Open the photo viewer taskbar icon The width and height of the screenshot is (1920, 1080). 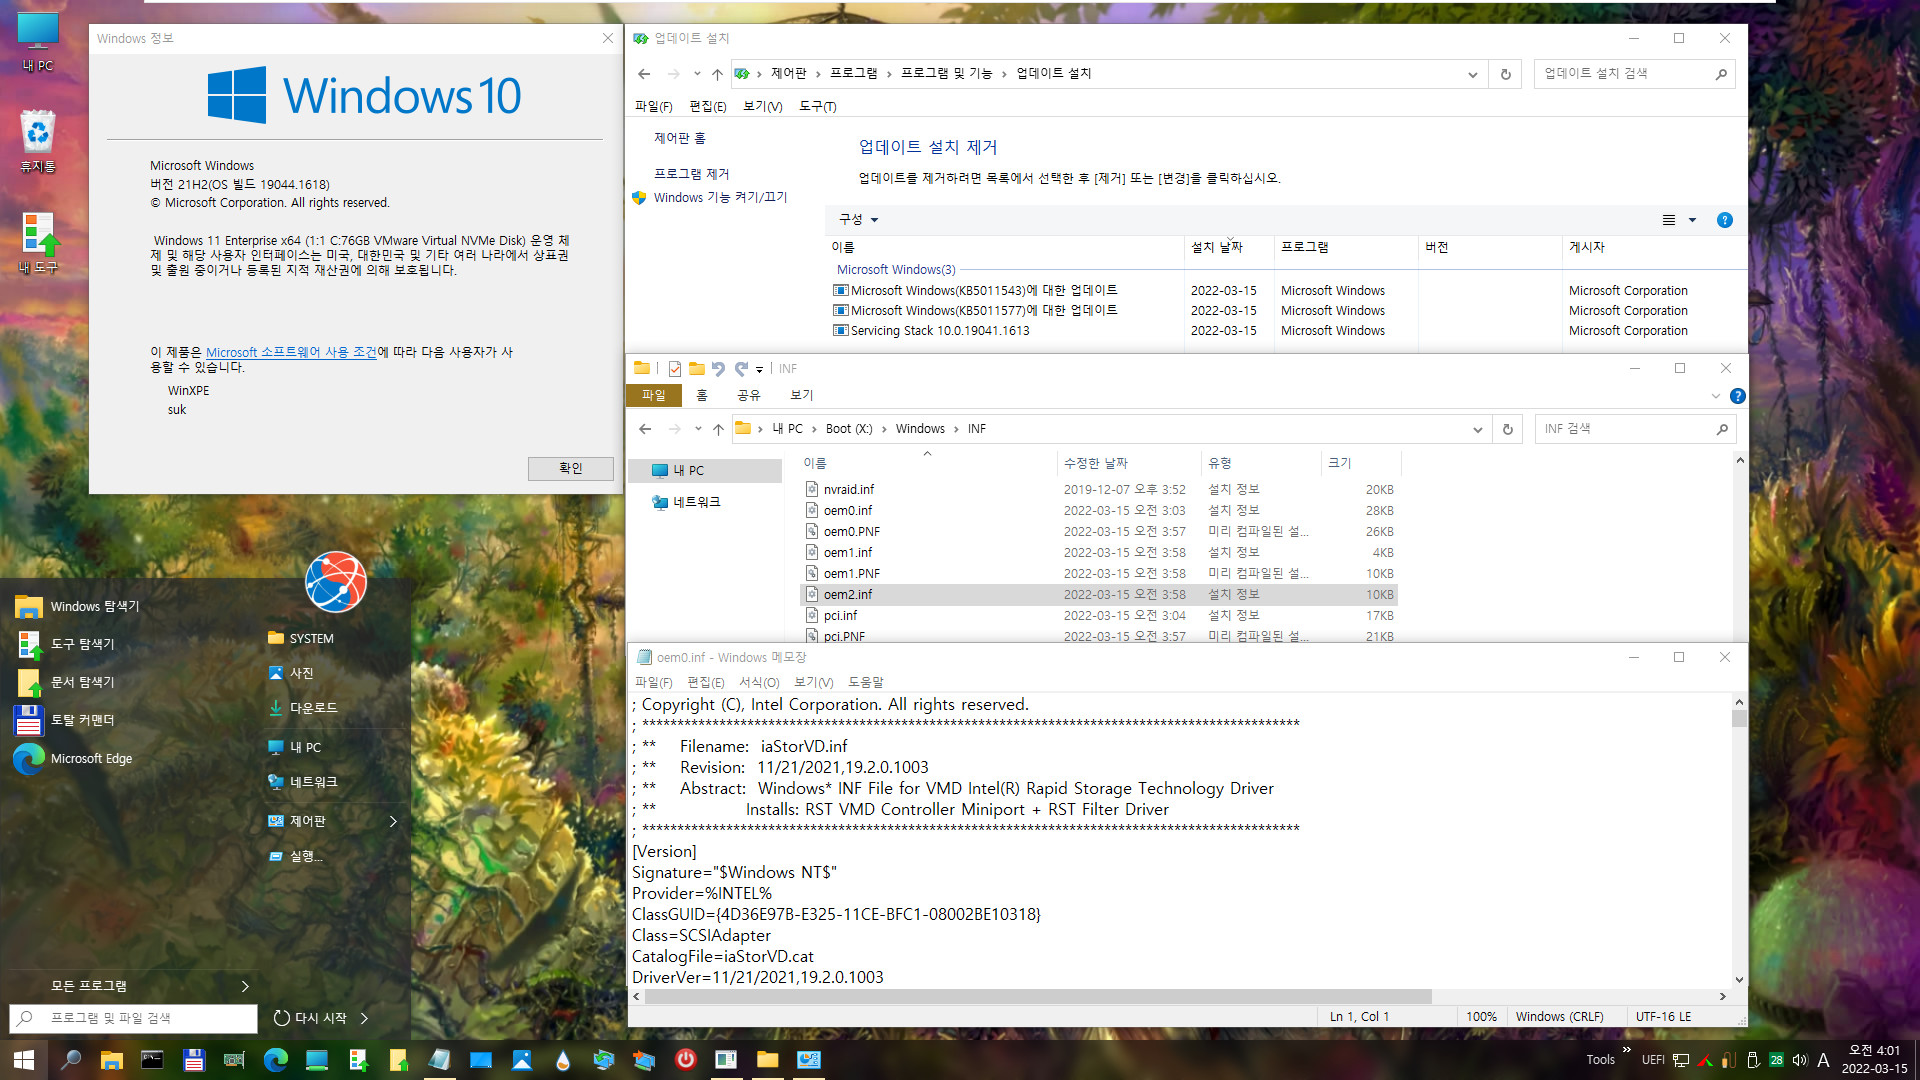point(522,1060)
